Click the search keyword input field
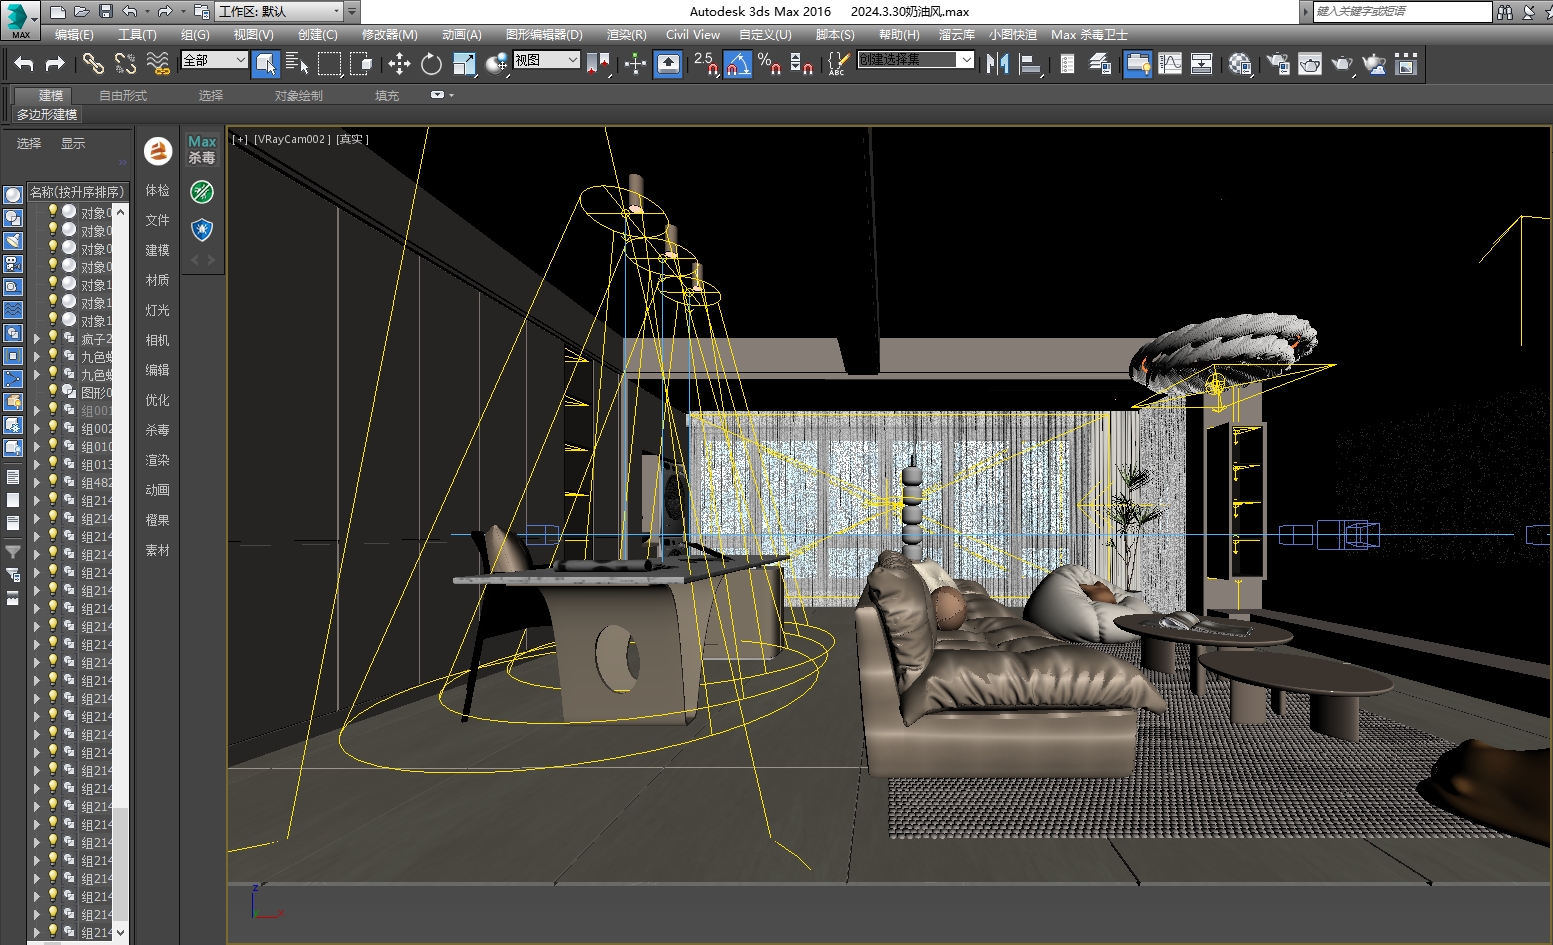1553x945 pixels. pyautogui.click(x=1401, y=11)
